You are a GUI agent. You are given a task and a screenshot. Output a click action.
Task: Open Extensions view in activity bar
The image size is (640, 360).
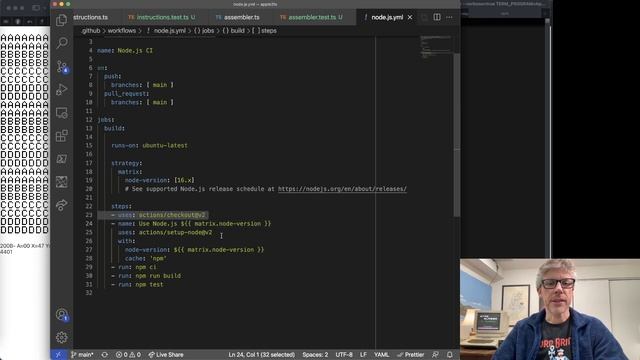pos(62,136)
